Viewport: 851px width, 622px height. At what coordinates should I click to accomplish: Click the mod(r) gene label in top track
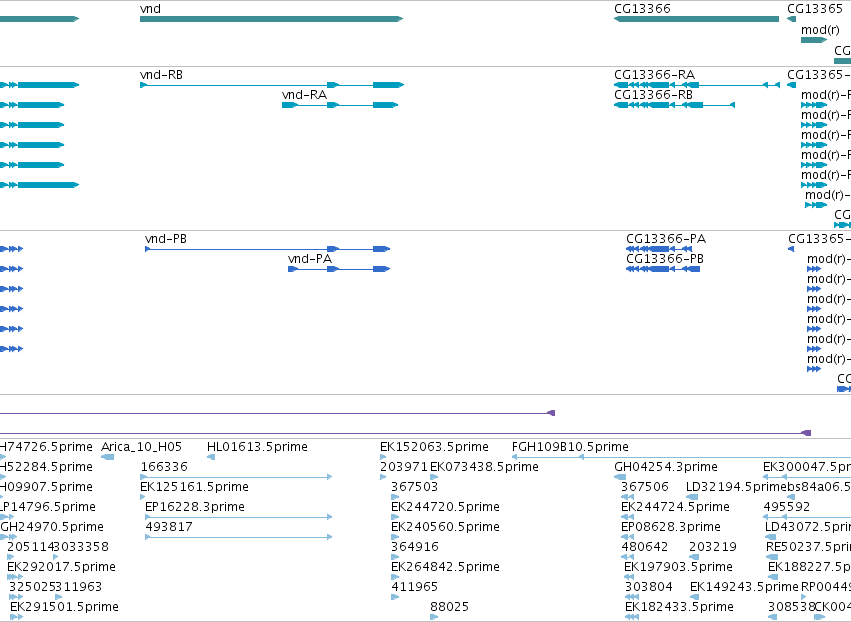pyautogui.click(x=820, y=29)
